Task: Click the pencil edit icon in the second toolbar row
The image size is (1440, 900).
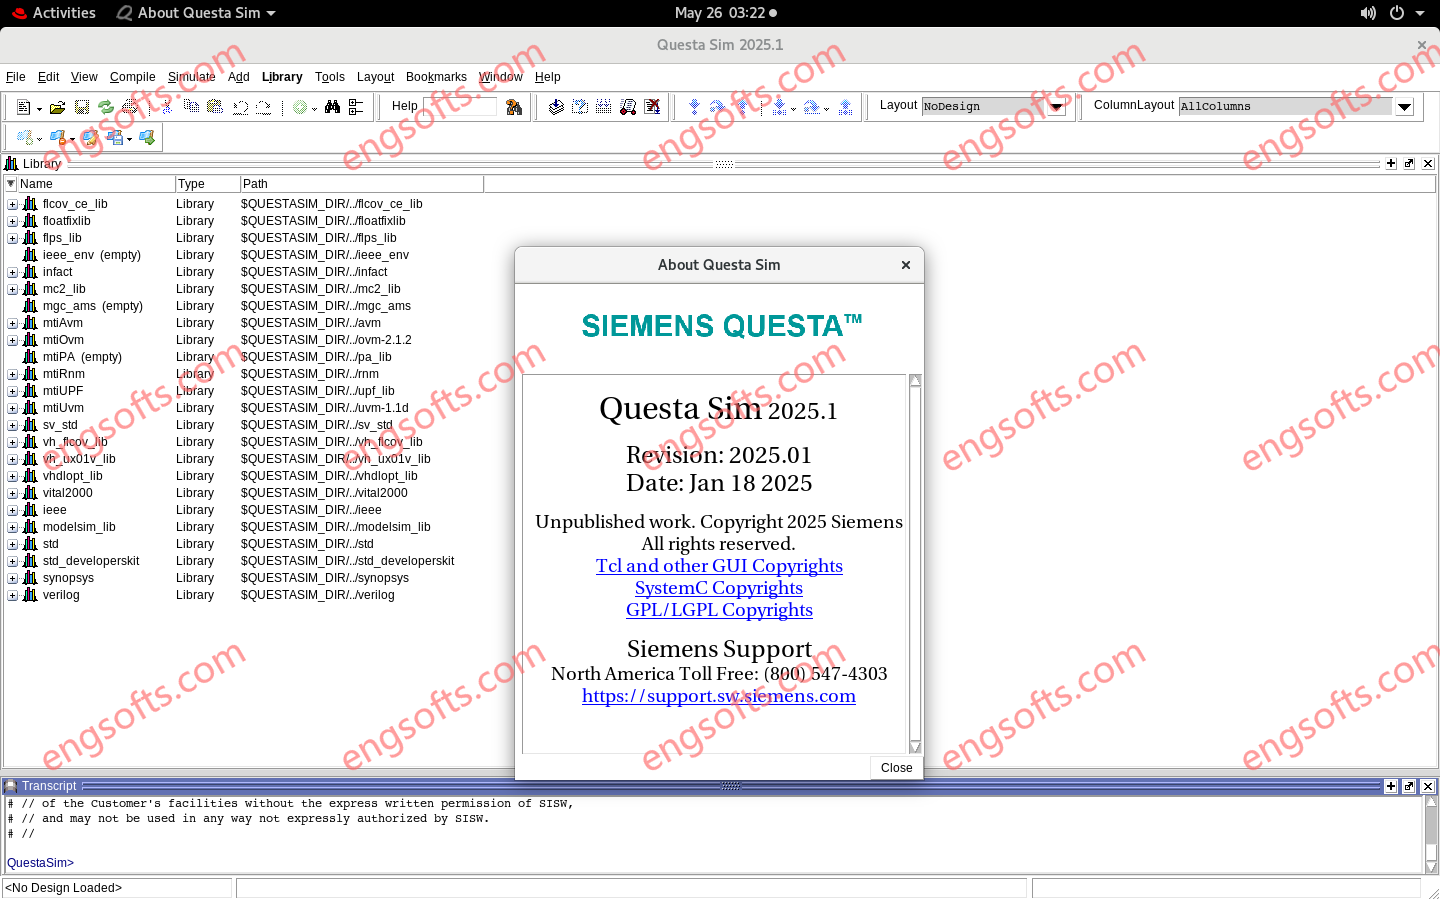Action: point(89,138)
